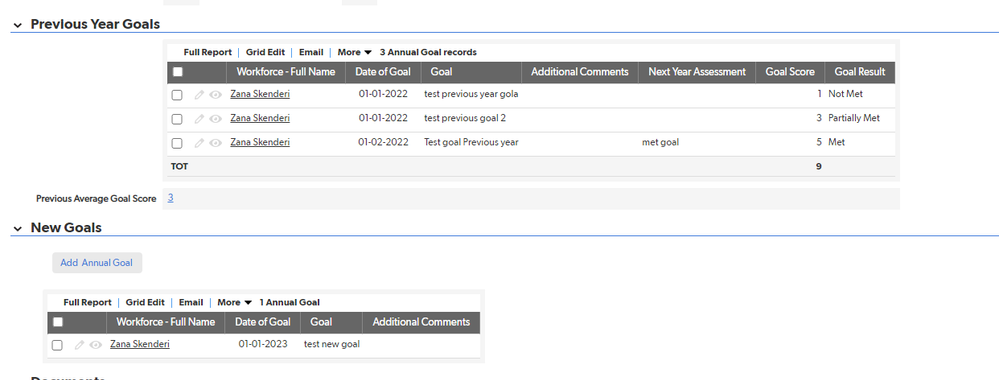
Task: Select 'Not Met' result cell
Action: pyautogui.click(x=845, y=94)
